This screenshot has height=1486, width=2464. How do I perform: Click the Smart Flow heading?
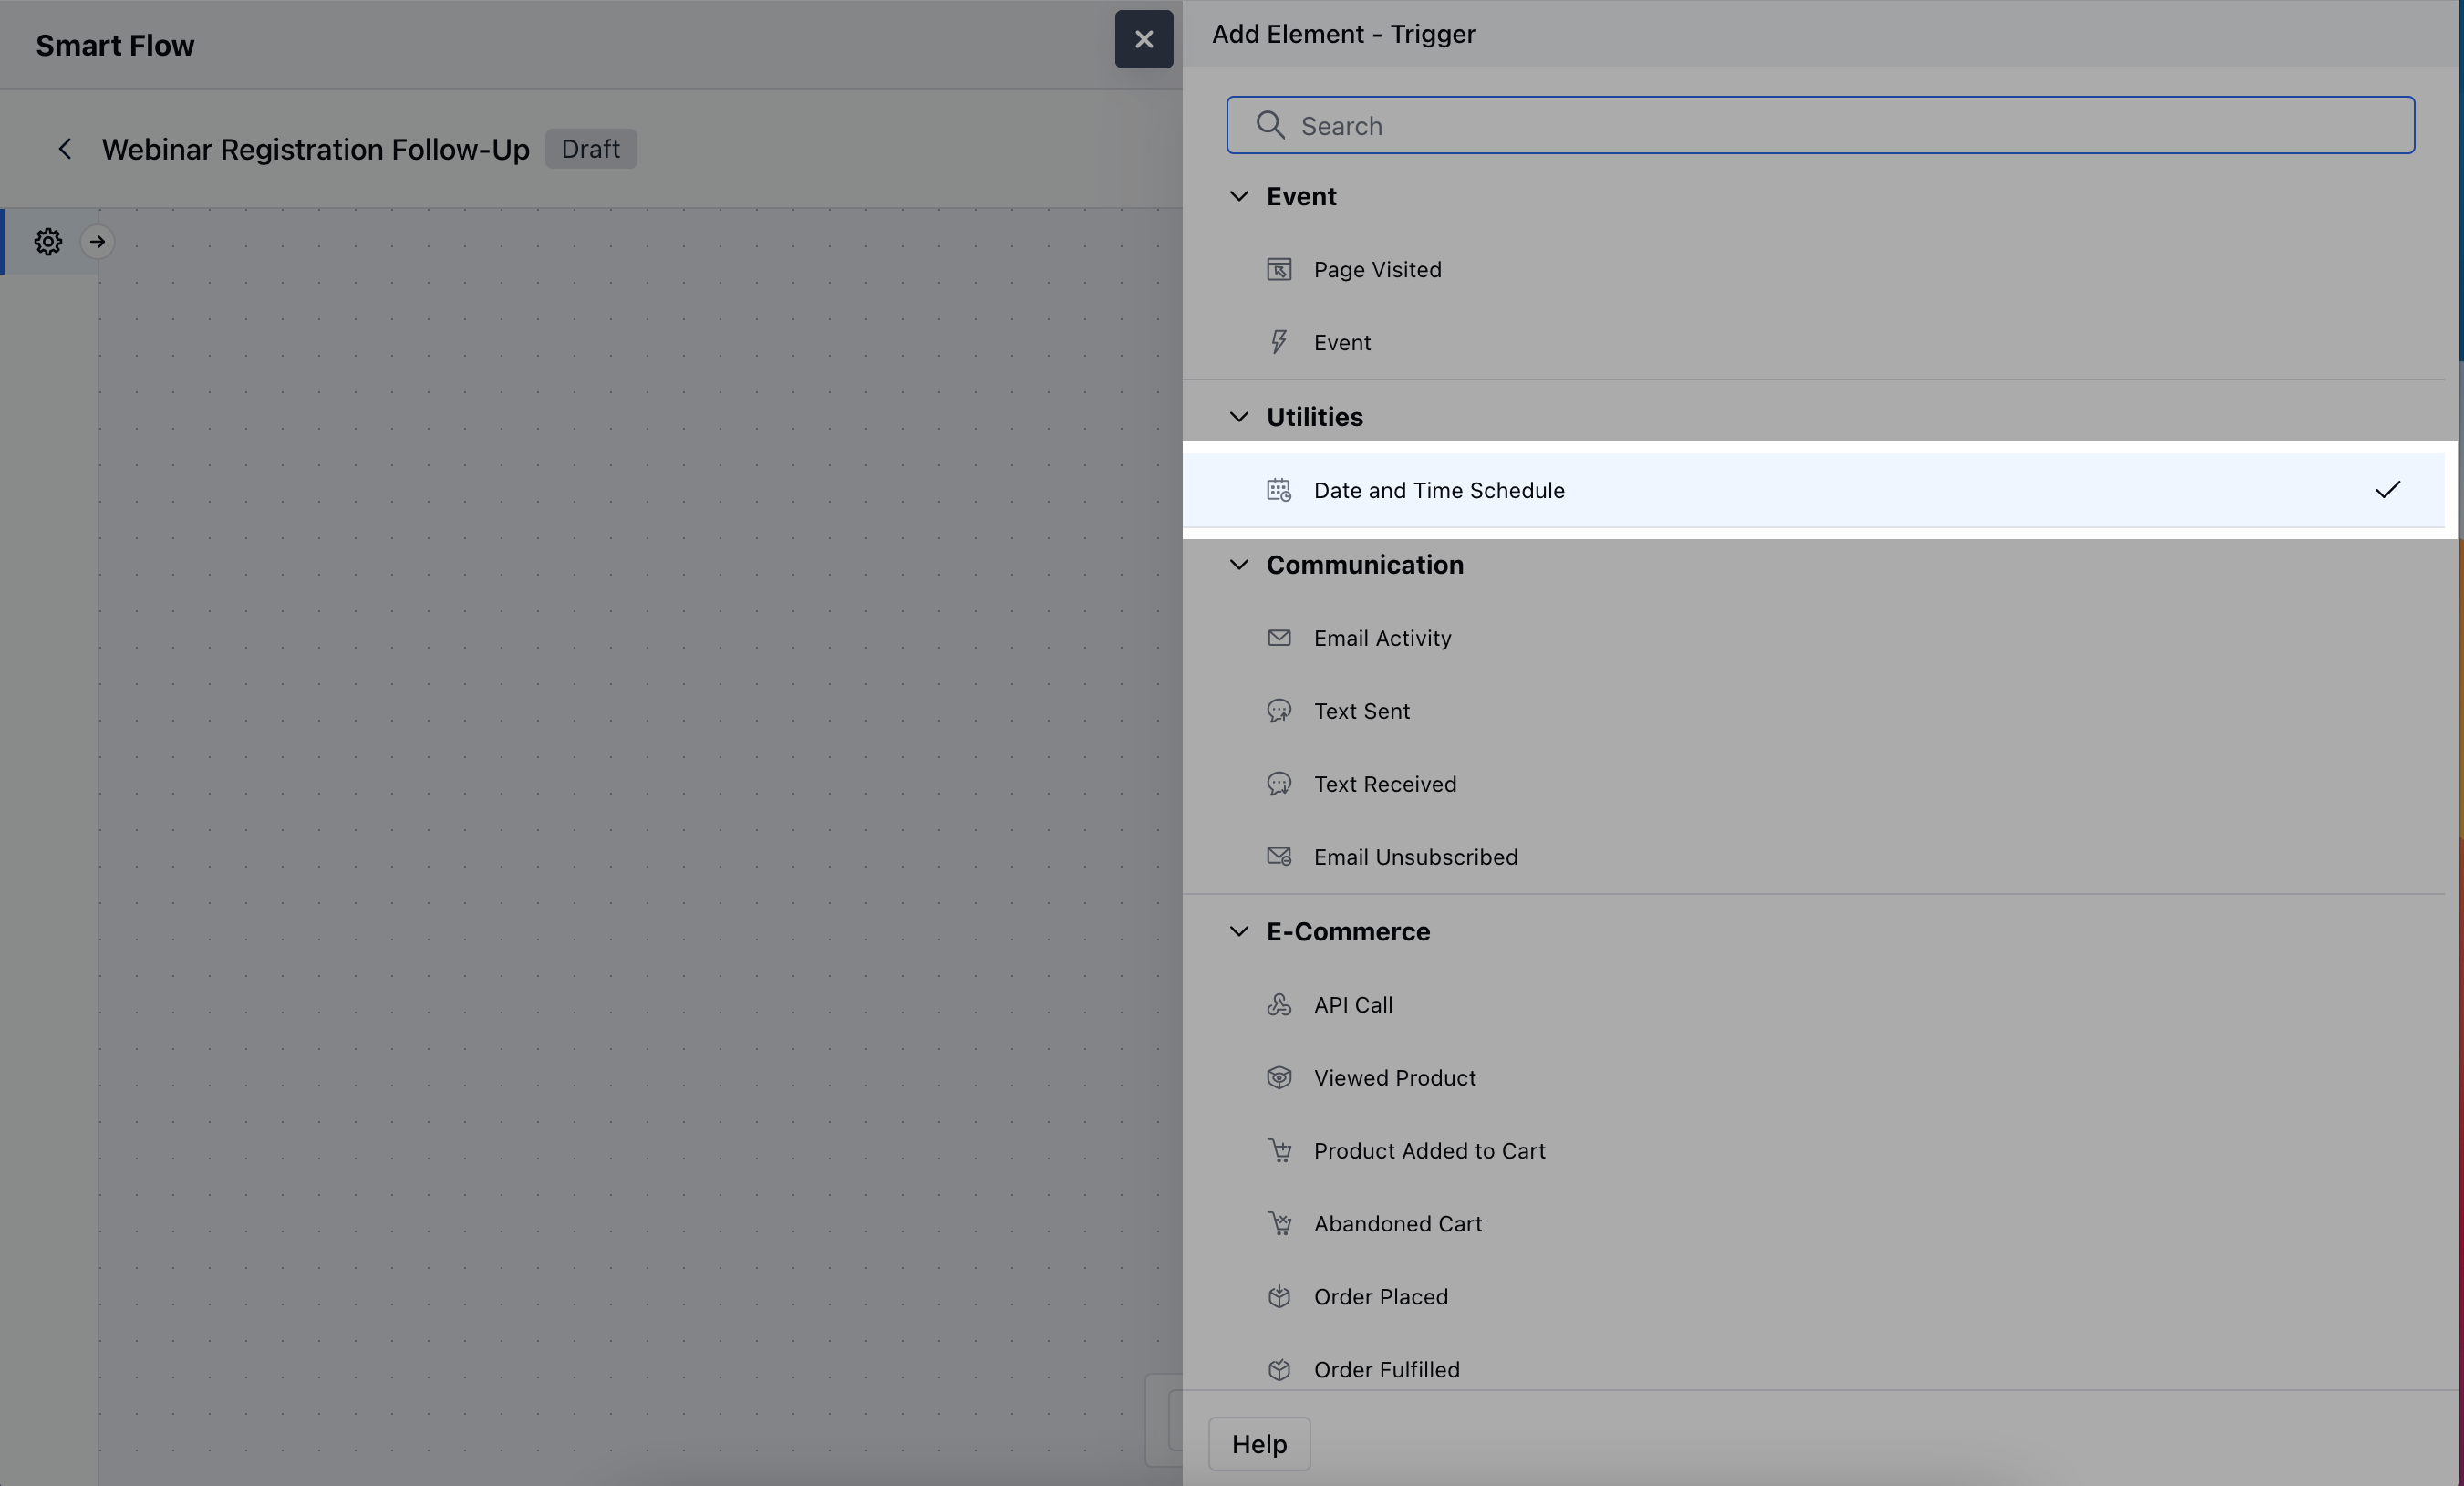[115, 46]
